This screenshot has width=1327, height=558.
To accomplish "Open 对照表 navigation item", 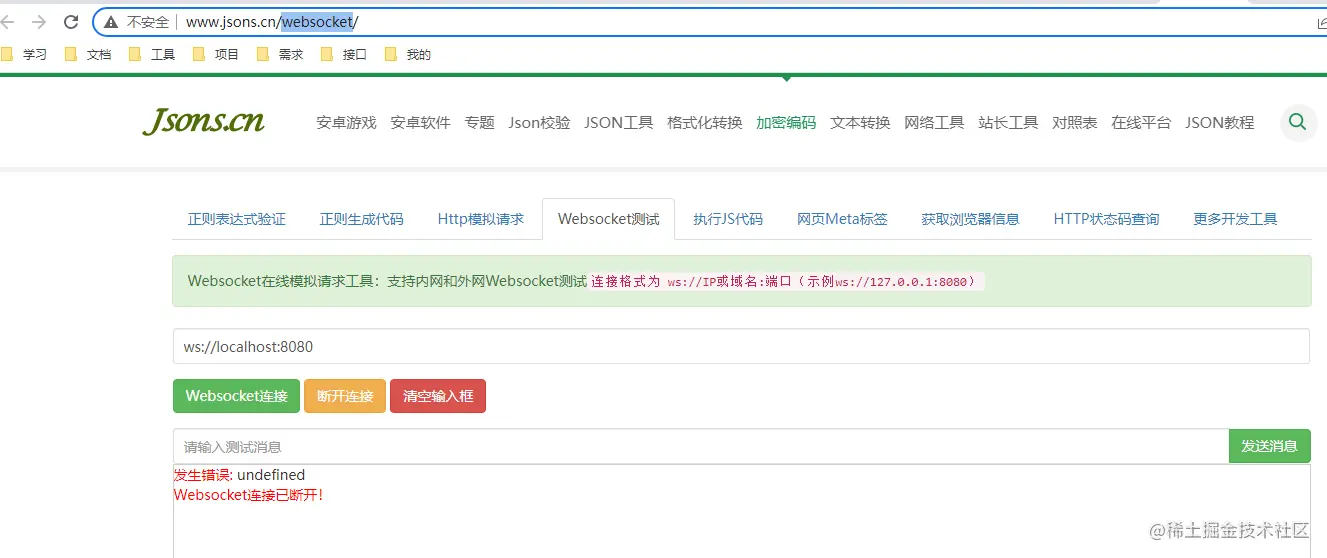I will pos(1075,122).
